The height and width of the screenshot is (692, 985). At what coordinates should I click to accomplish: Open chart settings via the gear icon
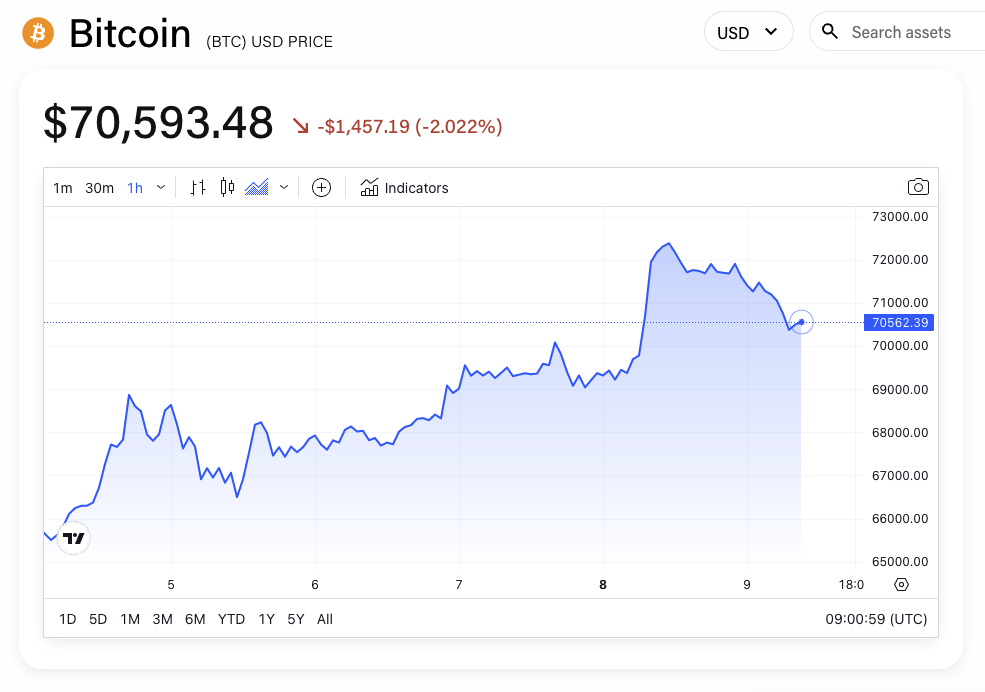click(901, 584)
